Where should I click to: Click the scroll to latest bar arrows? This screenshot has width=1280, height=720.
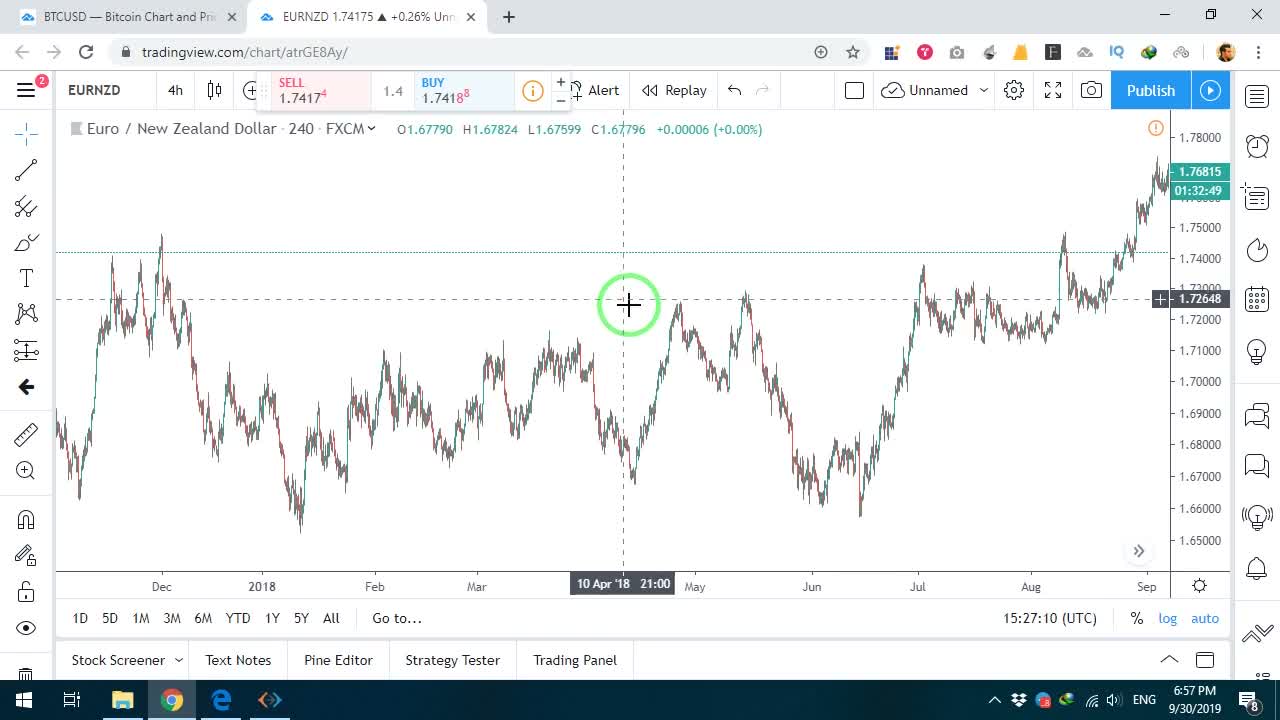(1138, 551)
